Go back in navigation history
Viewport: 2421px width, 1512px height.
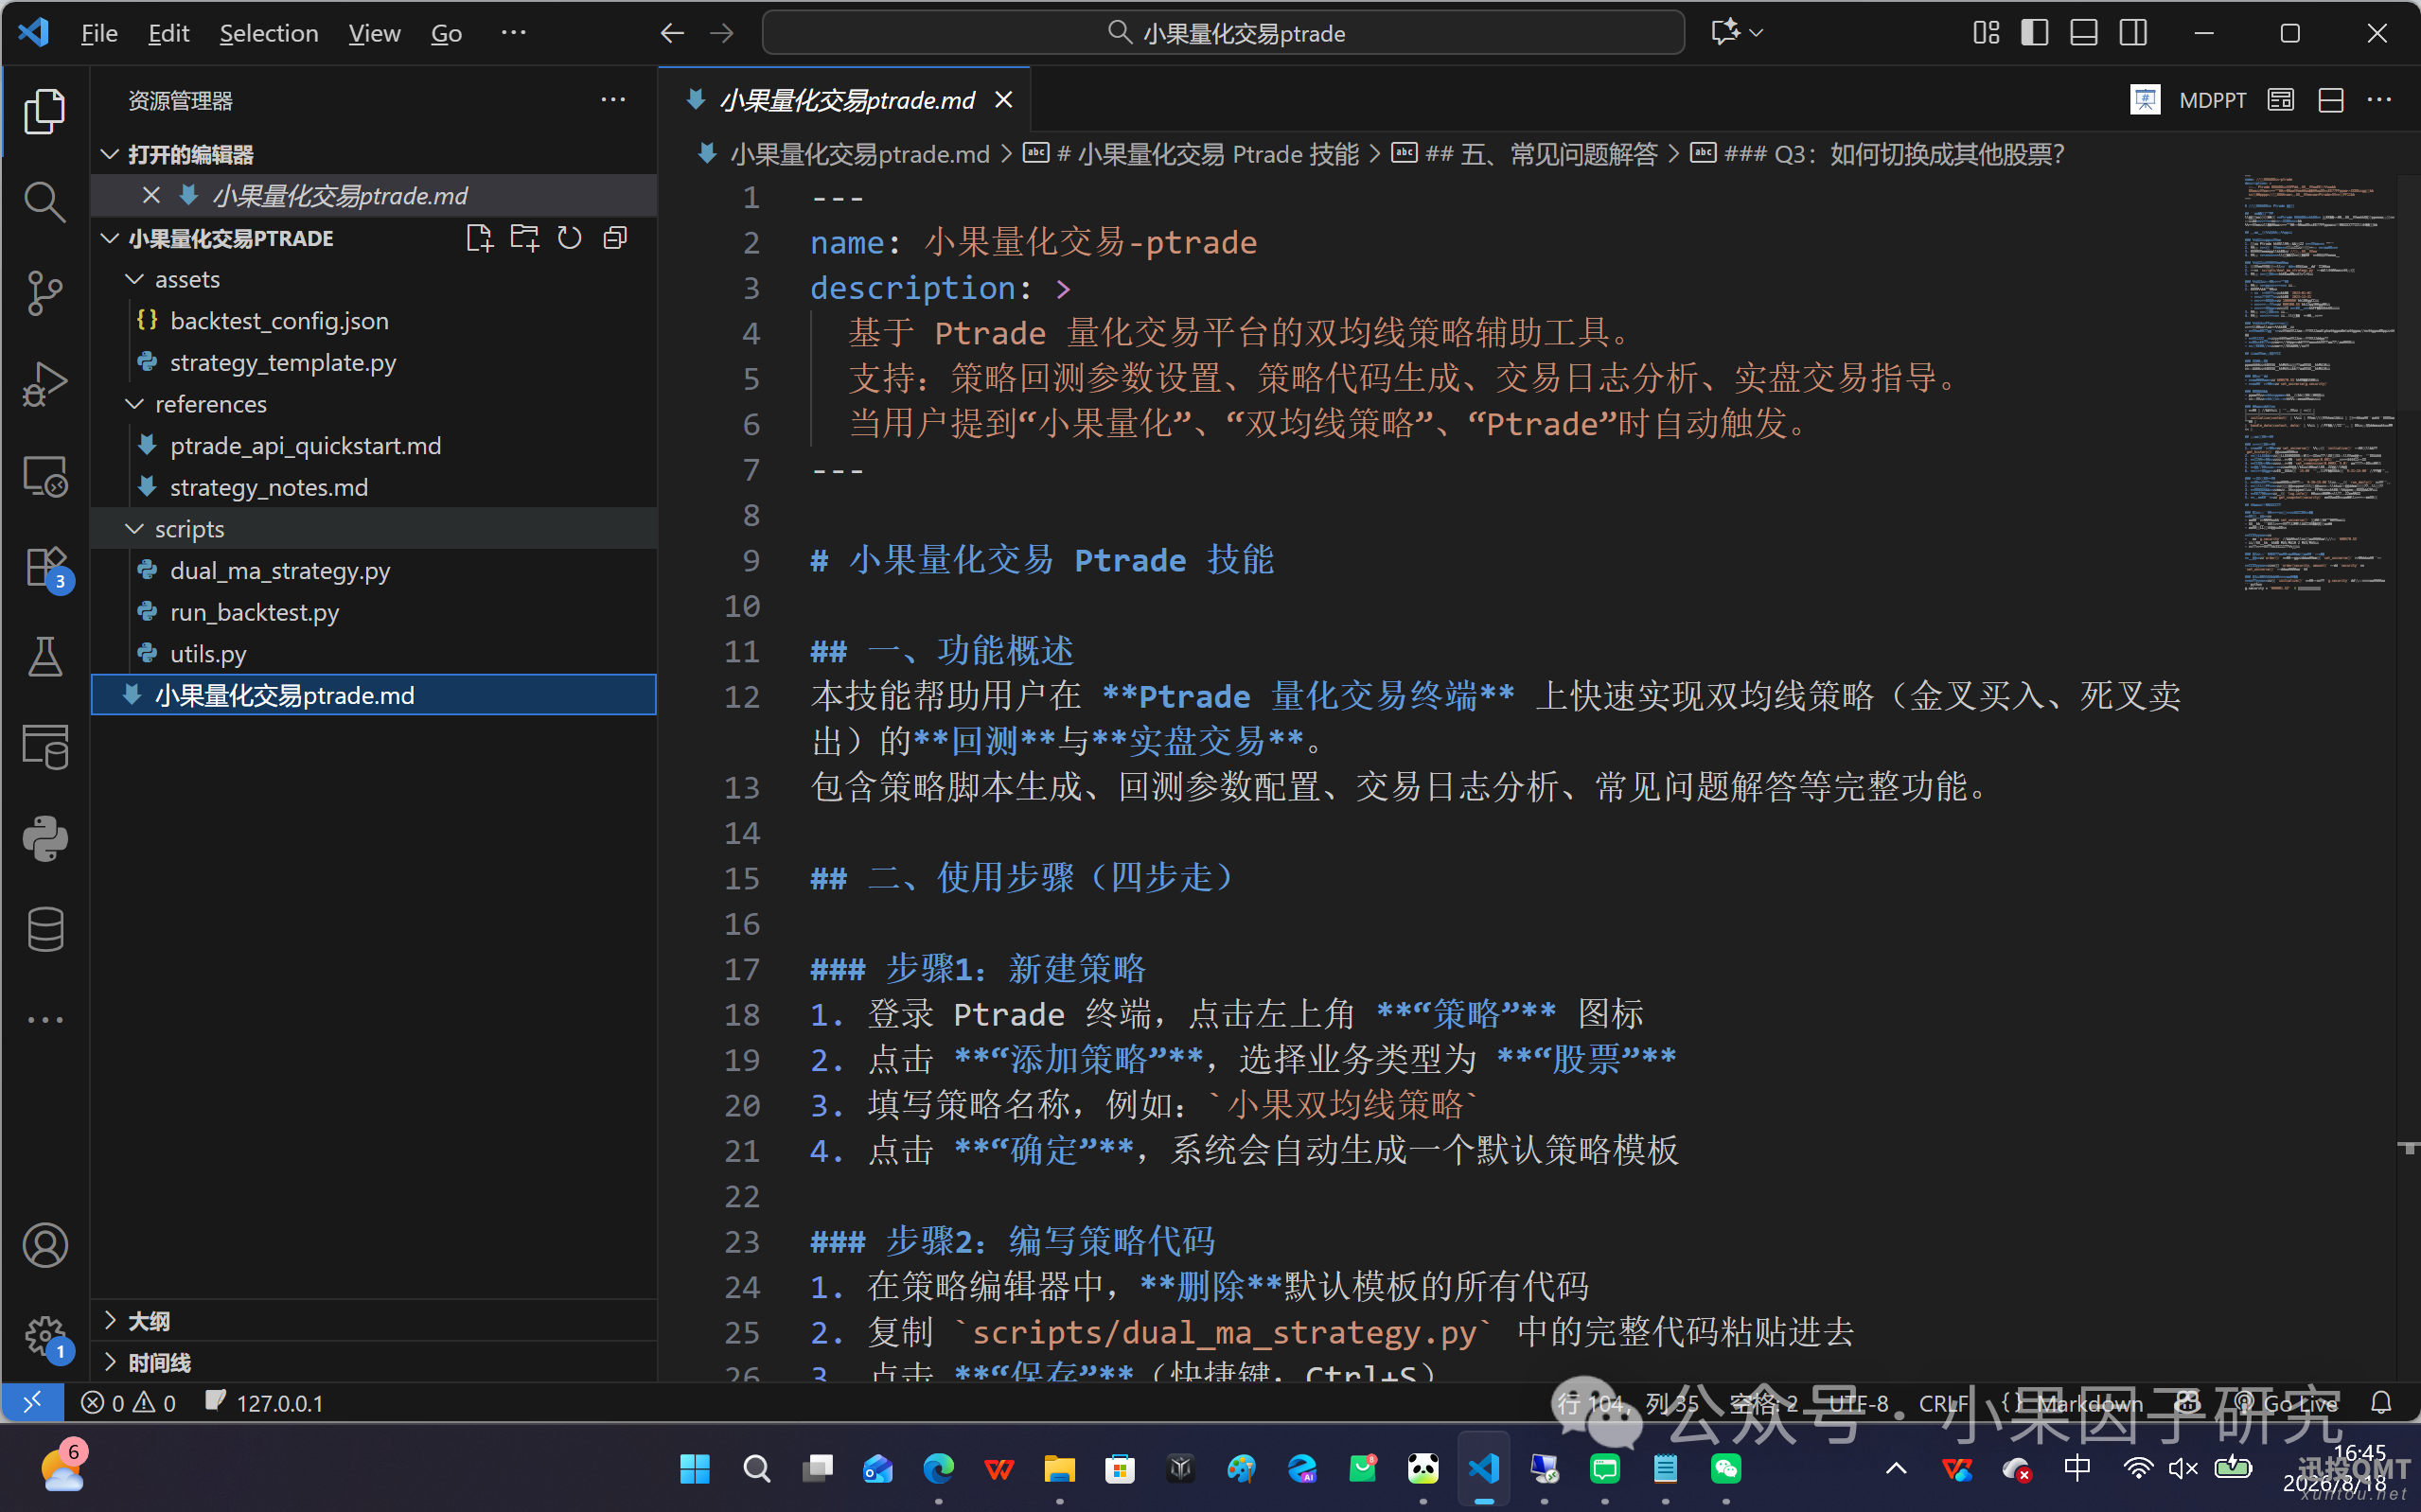(x=672, y=33)
